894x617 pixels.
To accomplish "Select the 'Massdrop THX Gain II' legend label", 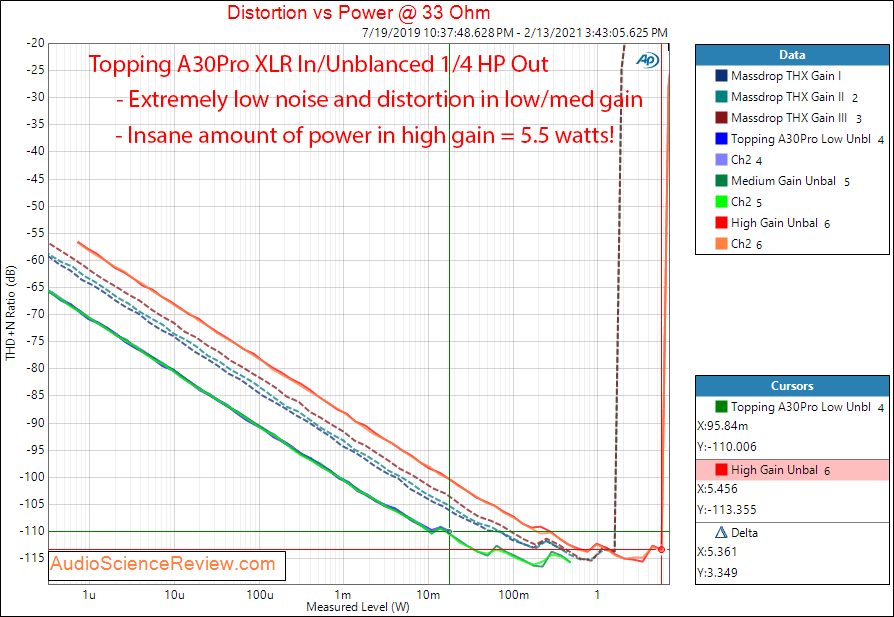I will tap(787, 97).
